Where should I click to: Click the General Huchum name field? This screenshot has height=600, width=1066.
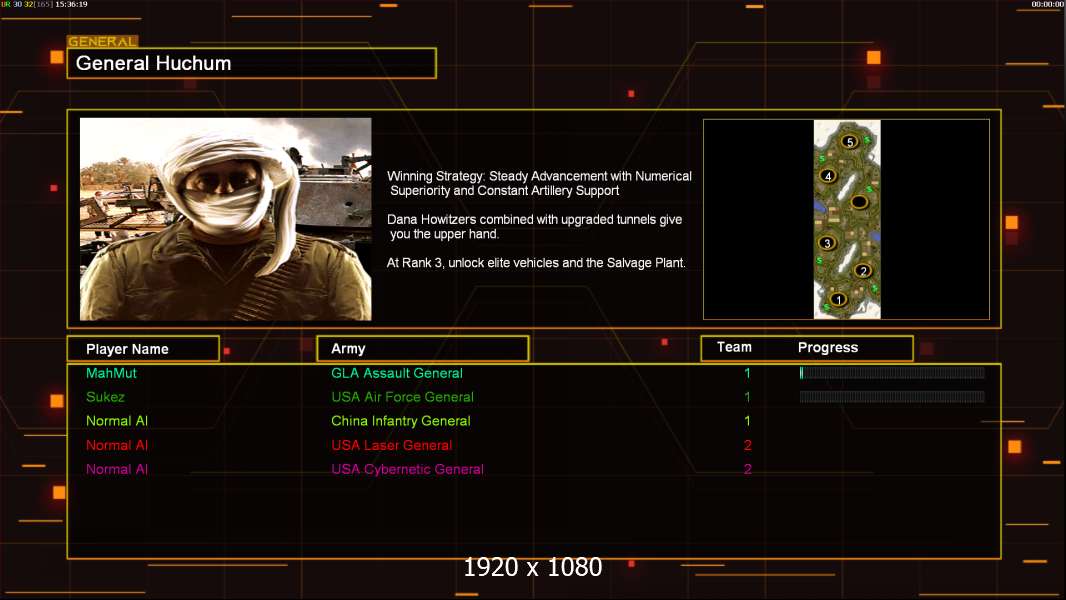[252, 63]
